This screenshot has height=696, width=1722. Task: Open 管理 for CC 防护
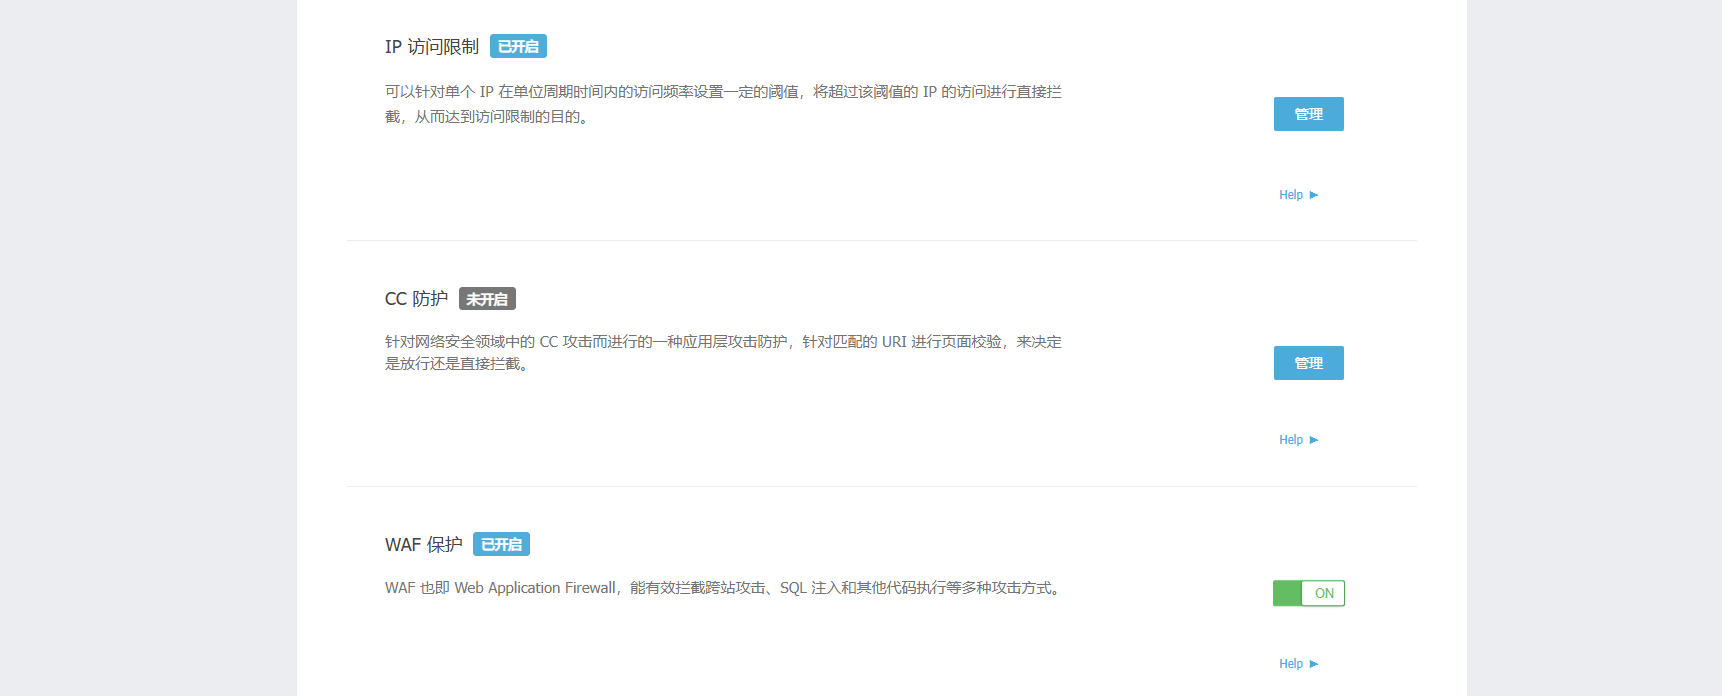[1308, 363]
